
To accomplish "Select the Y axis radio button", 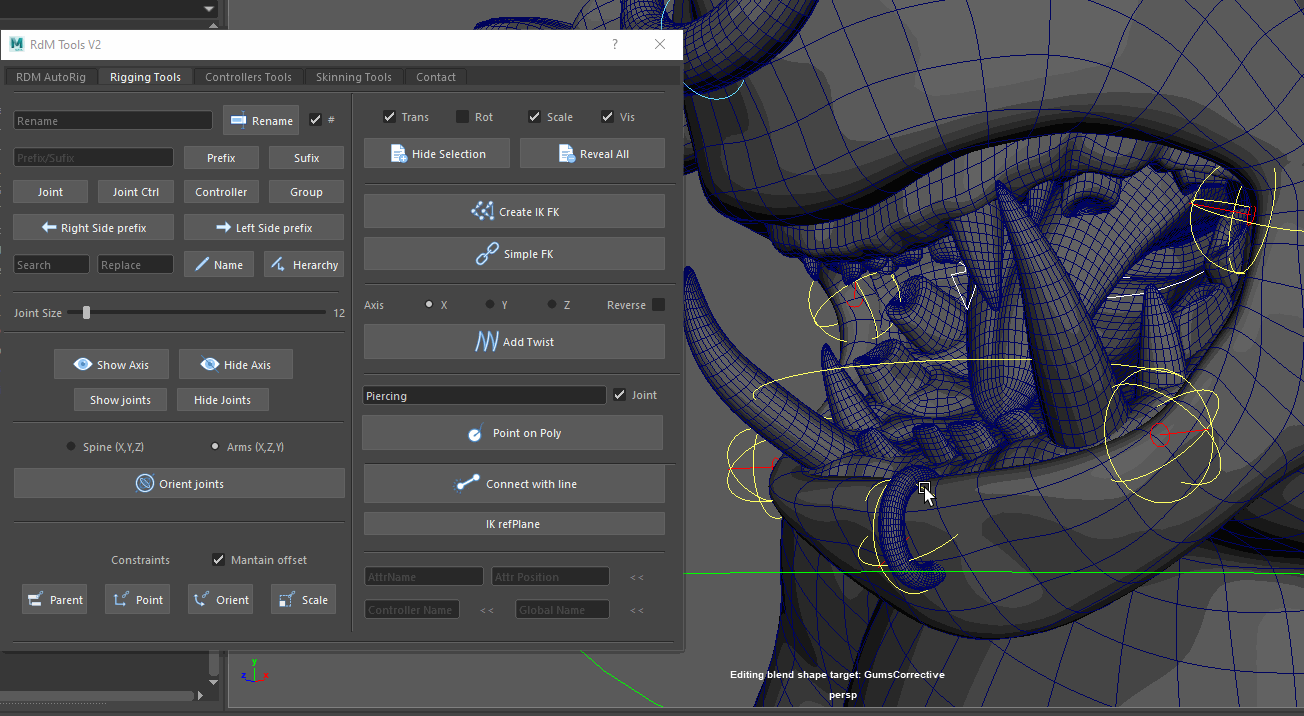I will tap(490, 305).
